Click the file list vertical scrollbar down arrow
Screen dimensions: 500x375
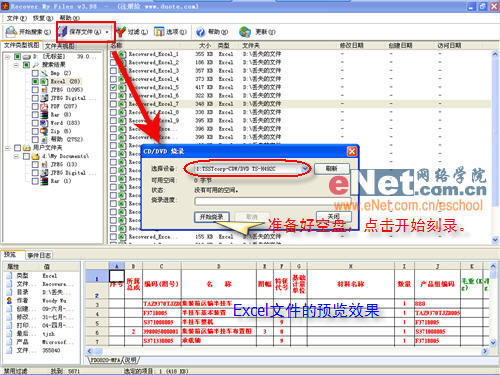pos(495,239)
